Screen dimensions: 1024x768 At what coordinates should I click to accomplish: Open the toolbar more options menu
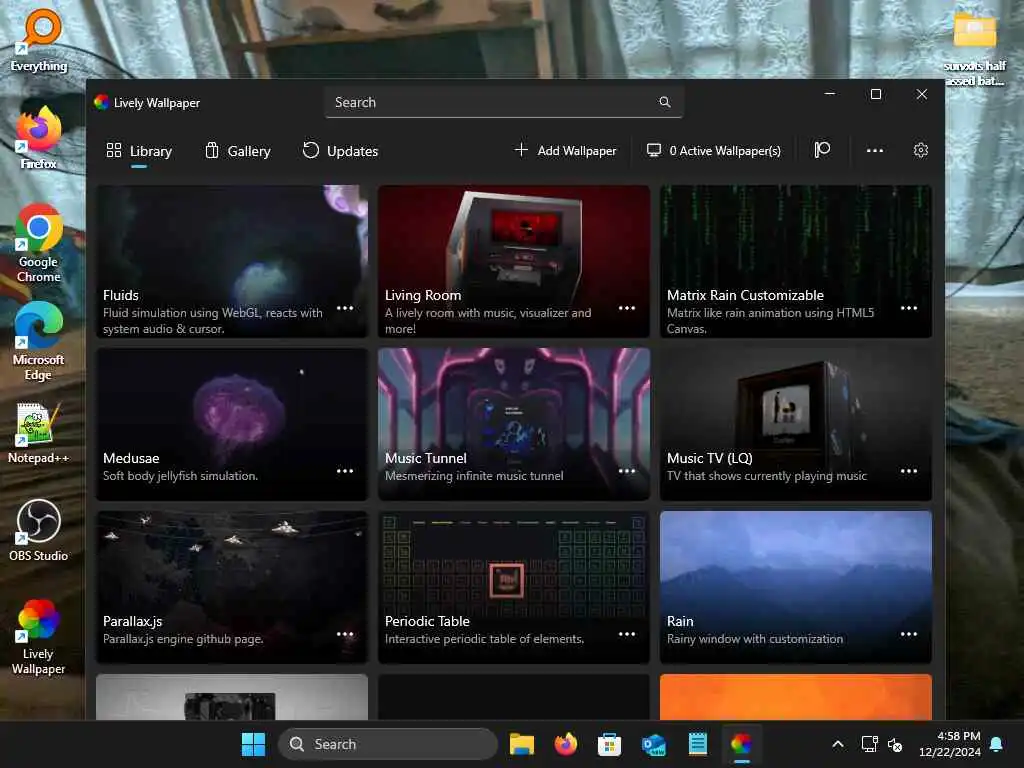tap(874, 150)
